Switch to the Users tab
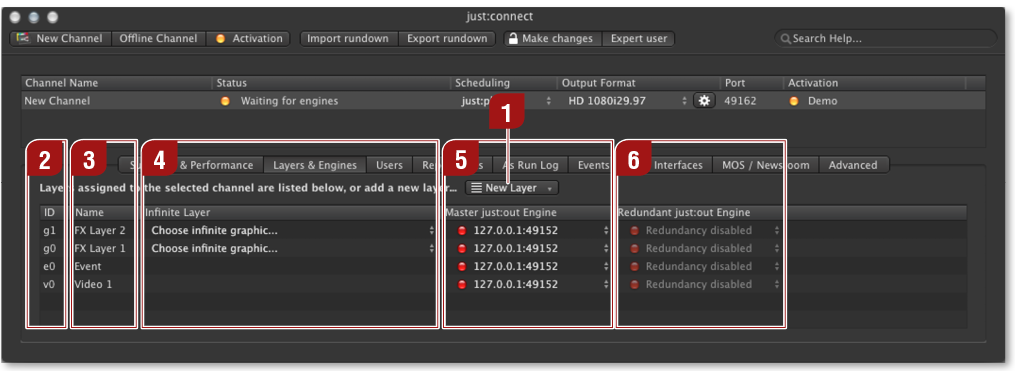The width and height of the screenshot is (1015, 371). coord(389,165)
